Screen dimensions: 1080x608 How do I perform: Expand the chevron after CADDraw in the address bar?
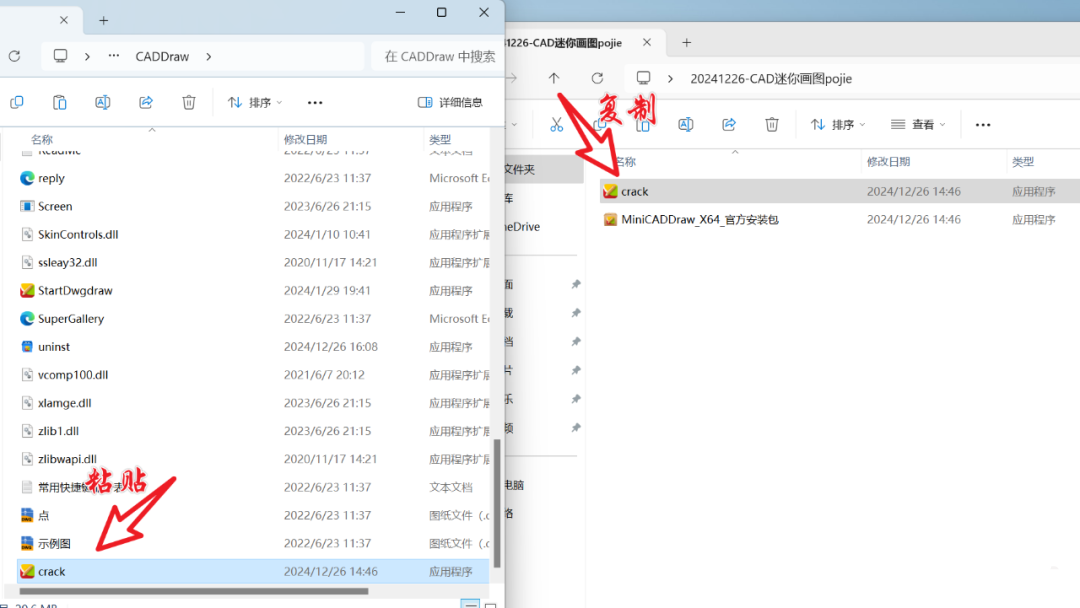click(209, 56)
